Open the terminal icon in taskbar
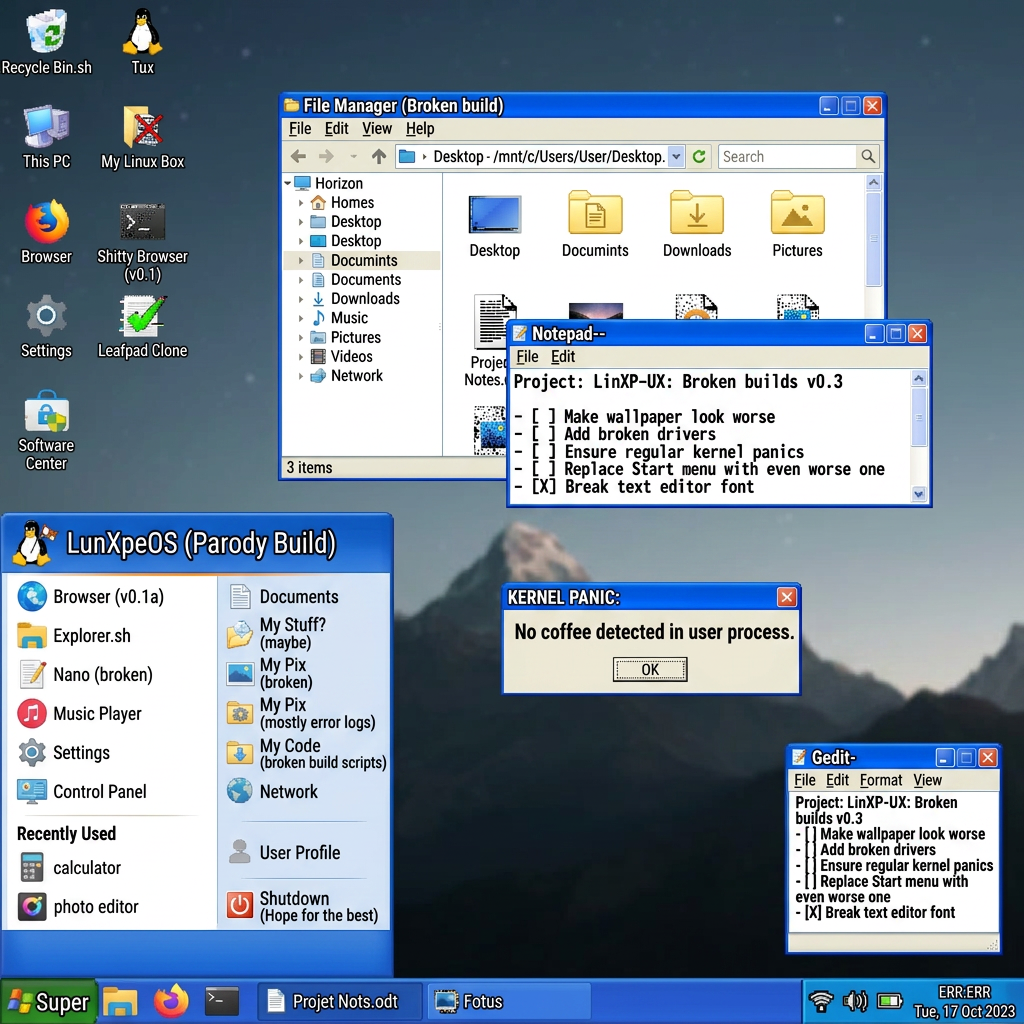The width and height of the screenshot is (1024, 1024). point(222,1000)
